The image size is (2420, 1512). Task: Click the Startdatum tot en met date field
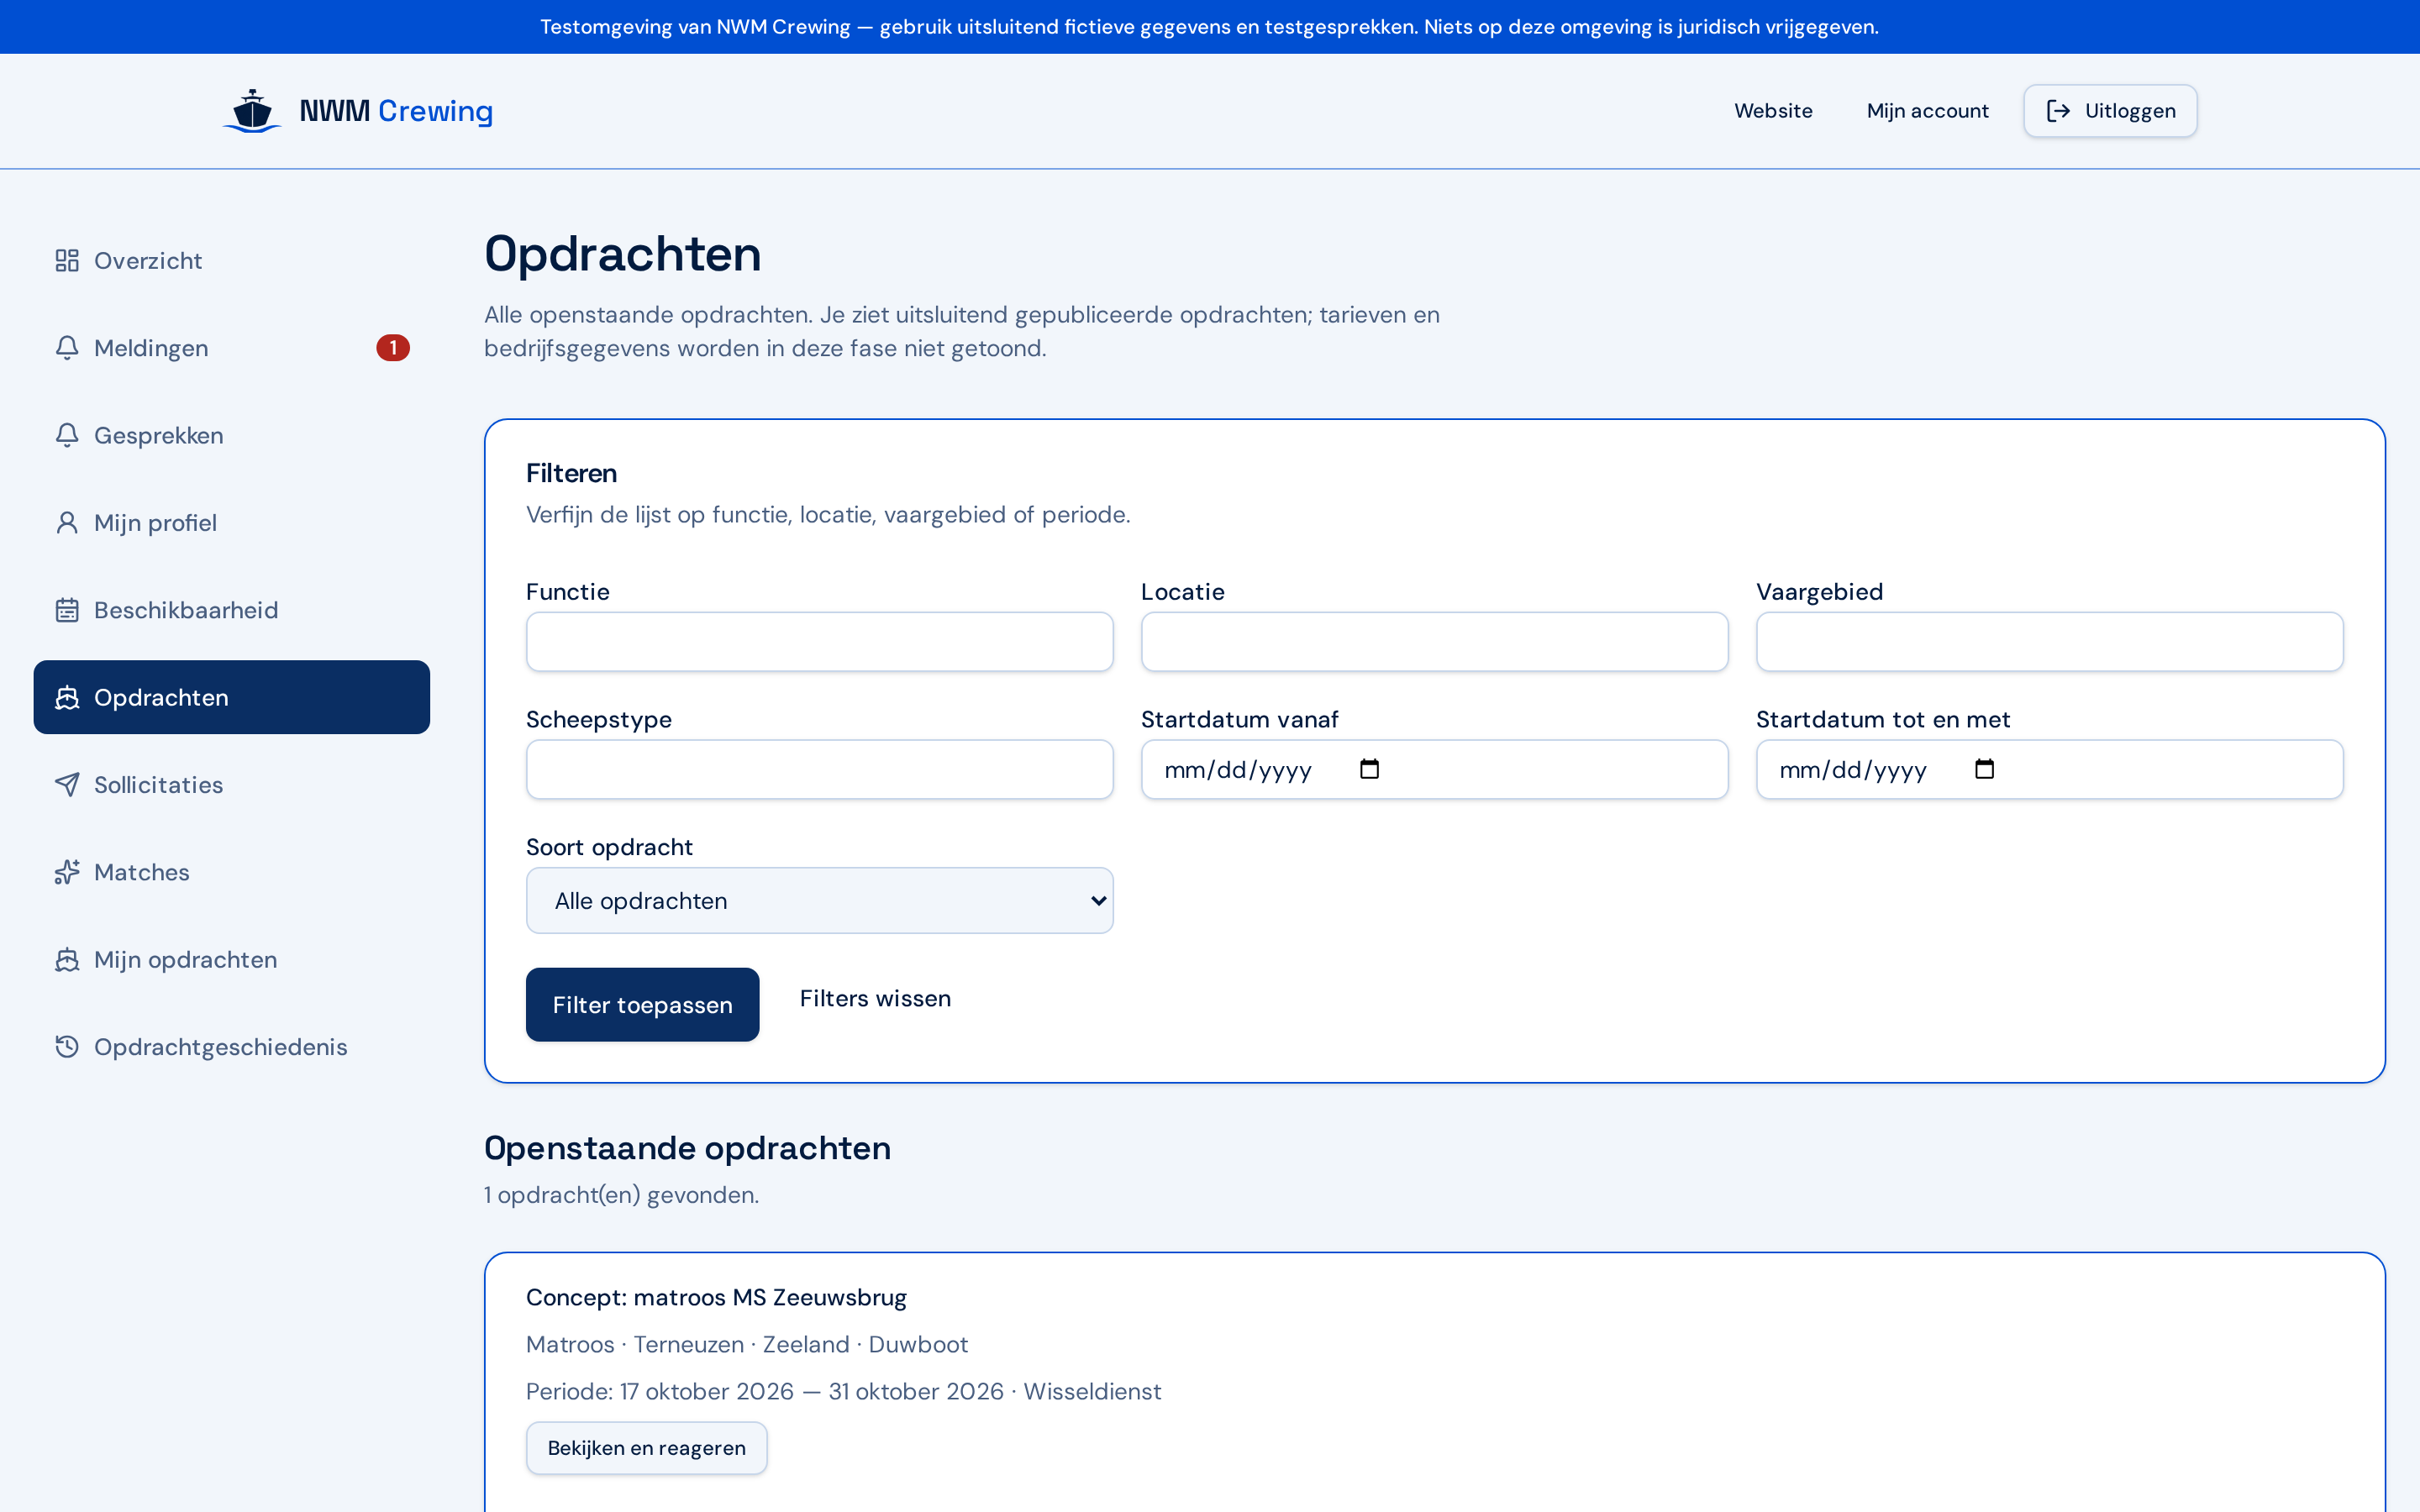pyautogui.click(x=2049, y=769)
